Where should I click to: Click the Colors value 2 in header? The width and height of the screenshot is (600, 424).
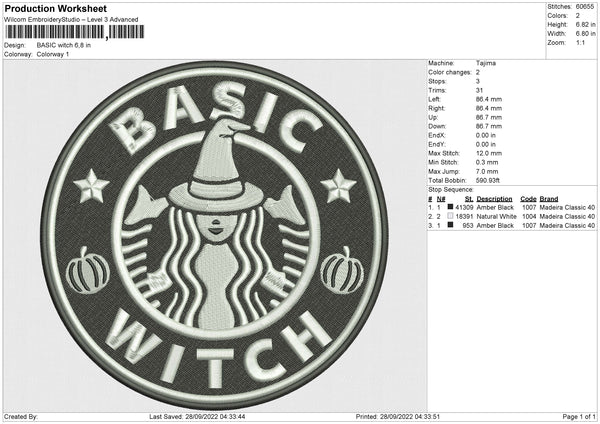[577, 16]
